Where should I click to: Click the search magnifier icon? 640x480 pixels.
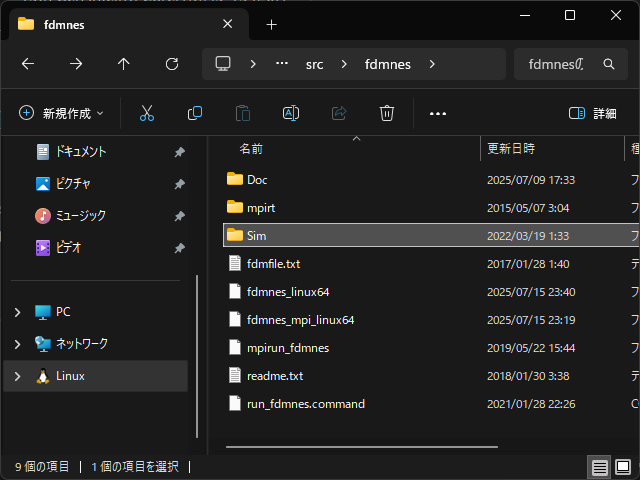pos(609,64)
